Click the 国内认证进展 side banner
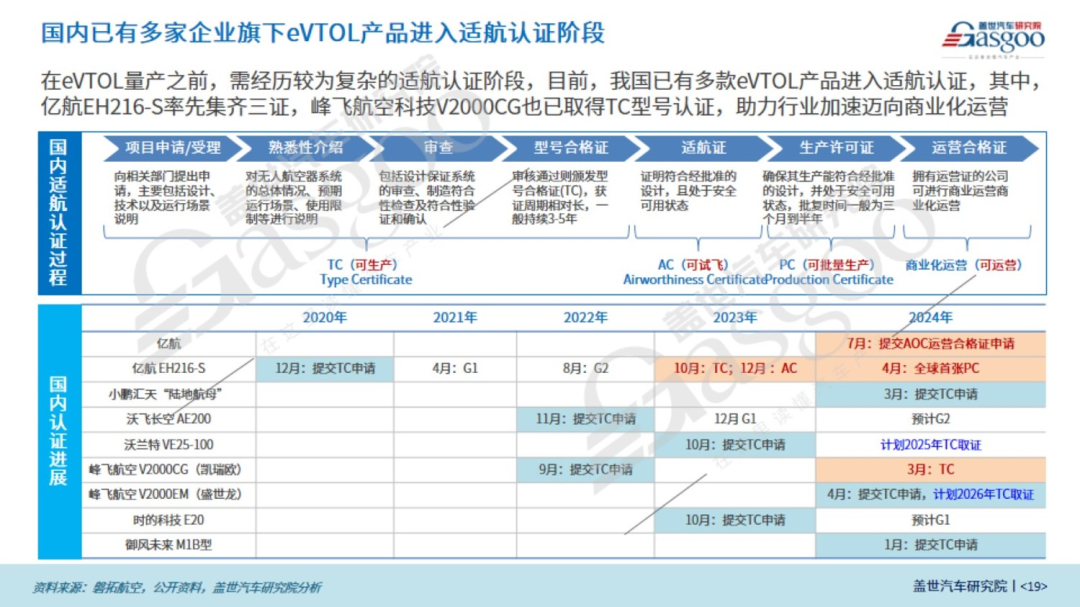The image size is (1080, 607). tap(59, 431)
